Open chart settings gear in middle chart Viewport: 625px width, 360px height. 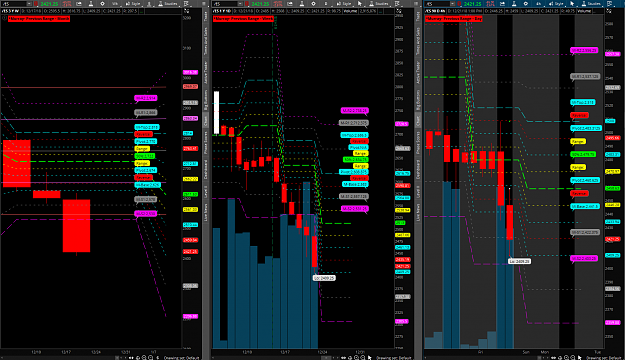(314, 4)
